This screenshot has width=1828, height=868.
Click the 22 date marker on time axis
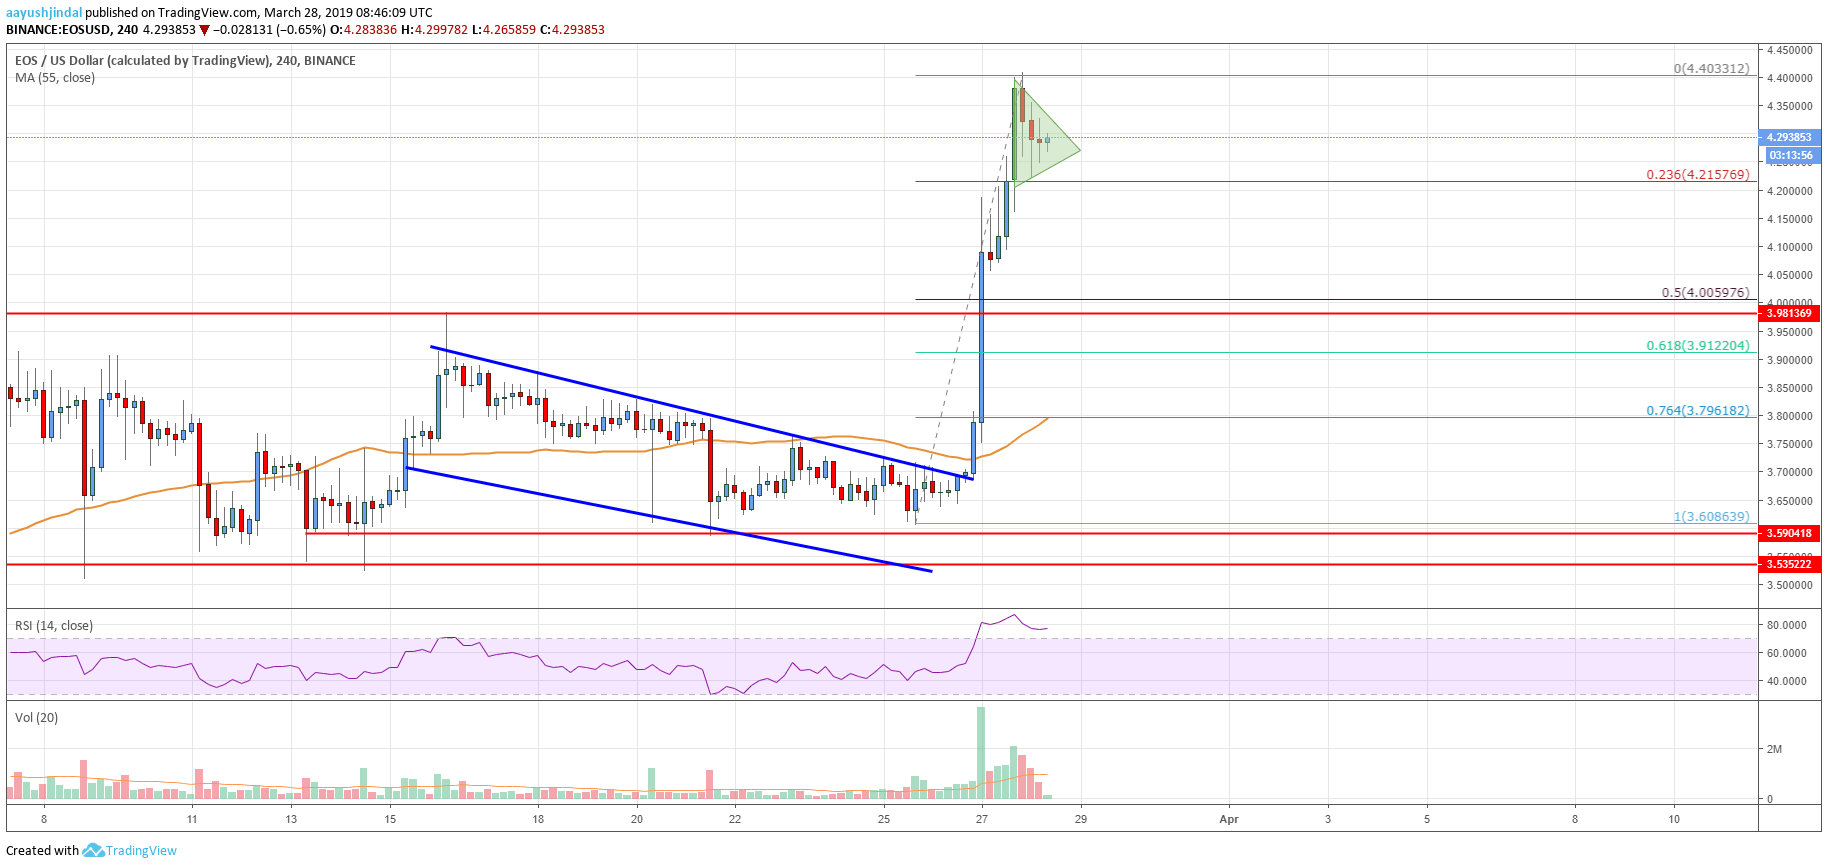click(x=735, y=819)
